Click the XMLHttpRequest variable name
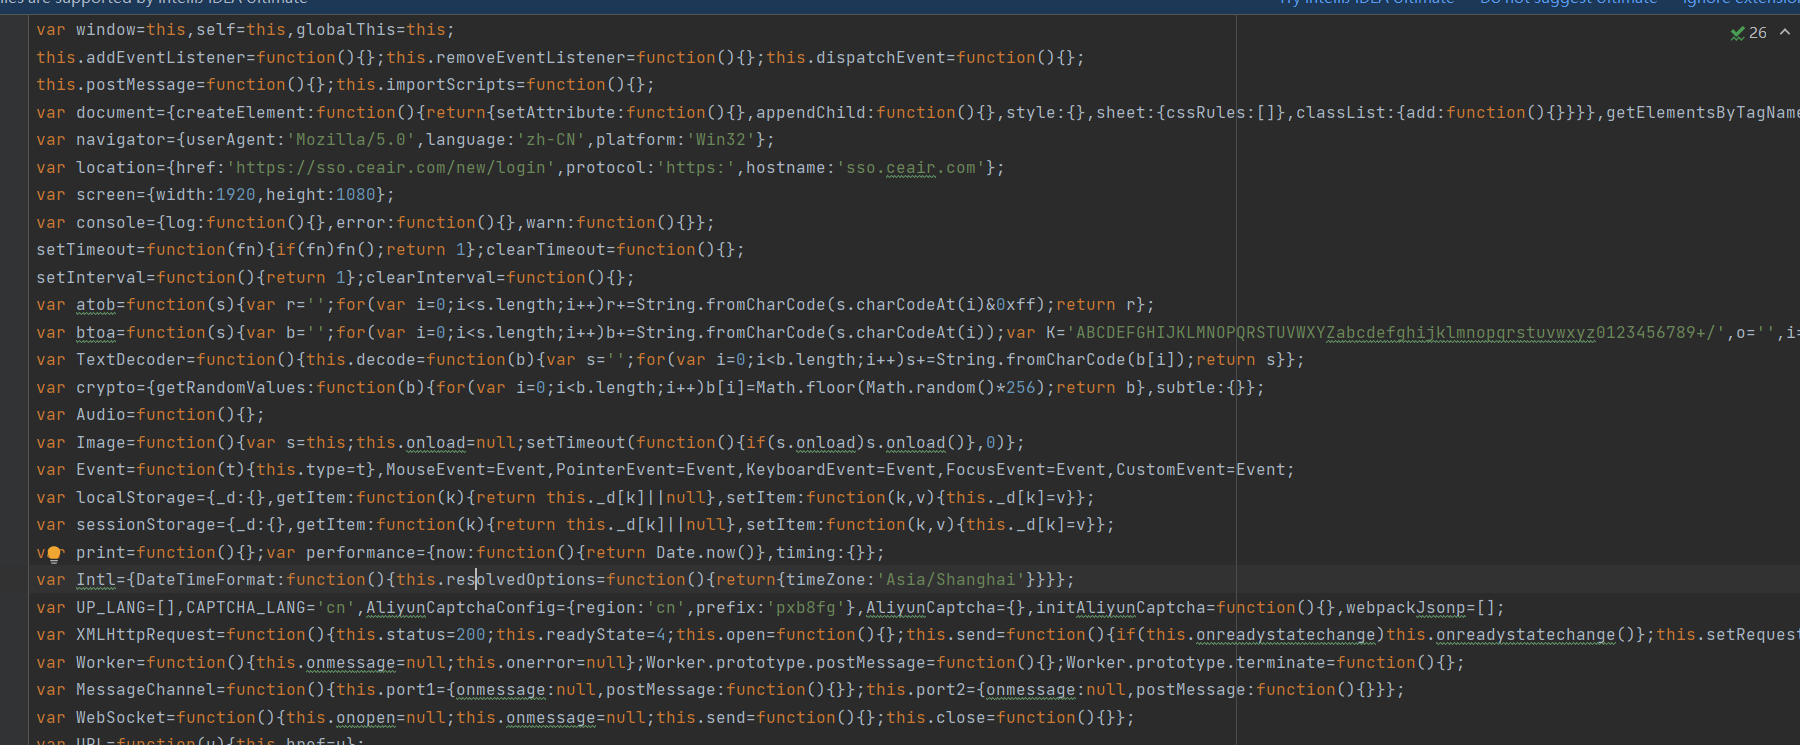This screenshot has height=745, width=1800. click(146, 635)
